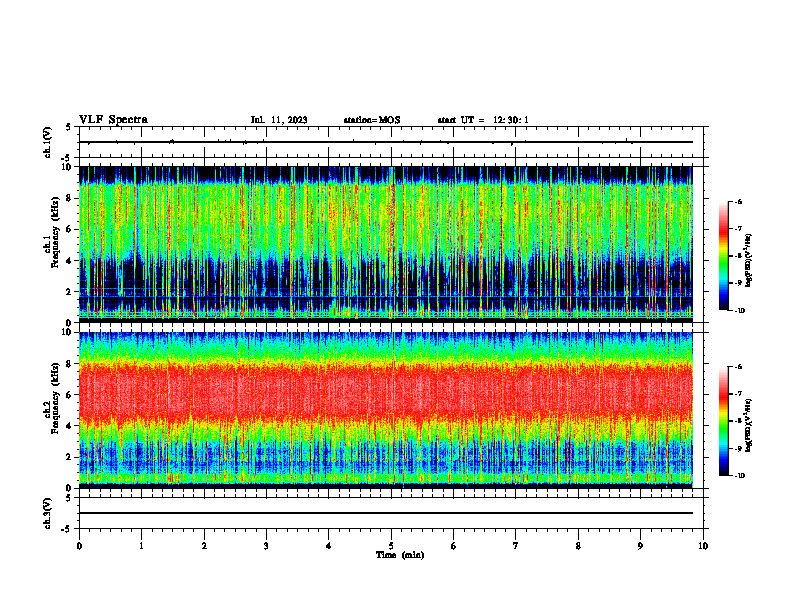
Task: Click tick label "6" on the Time axis
Action: pos(454,545)
